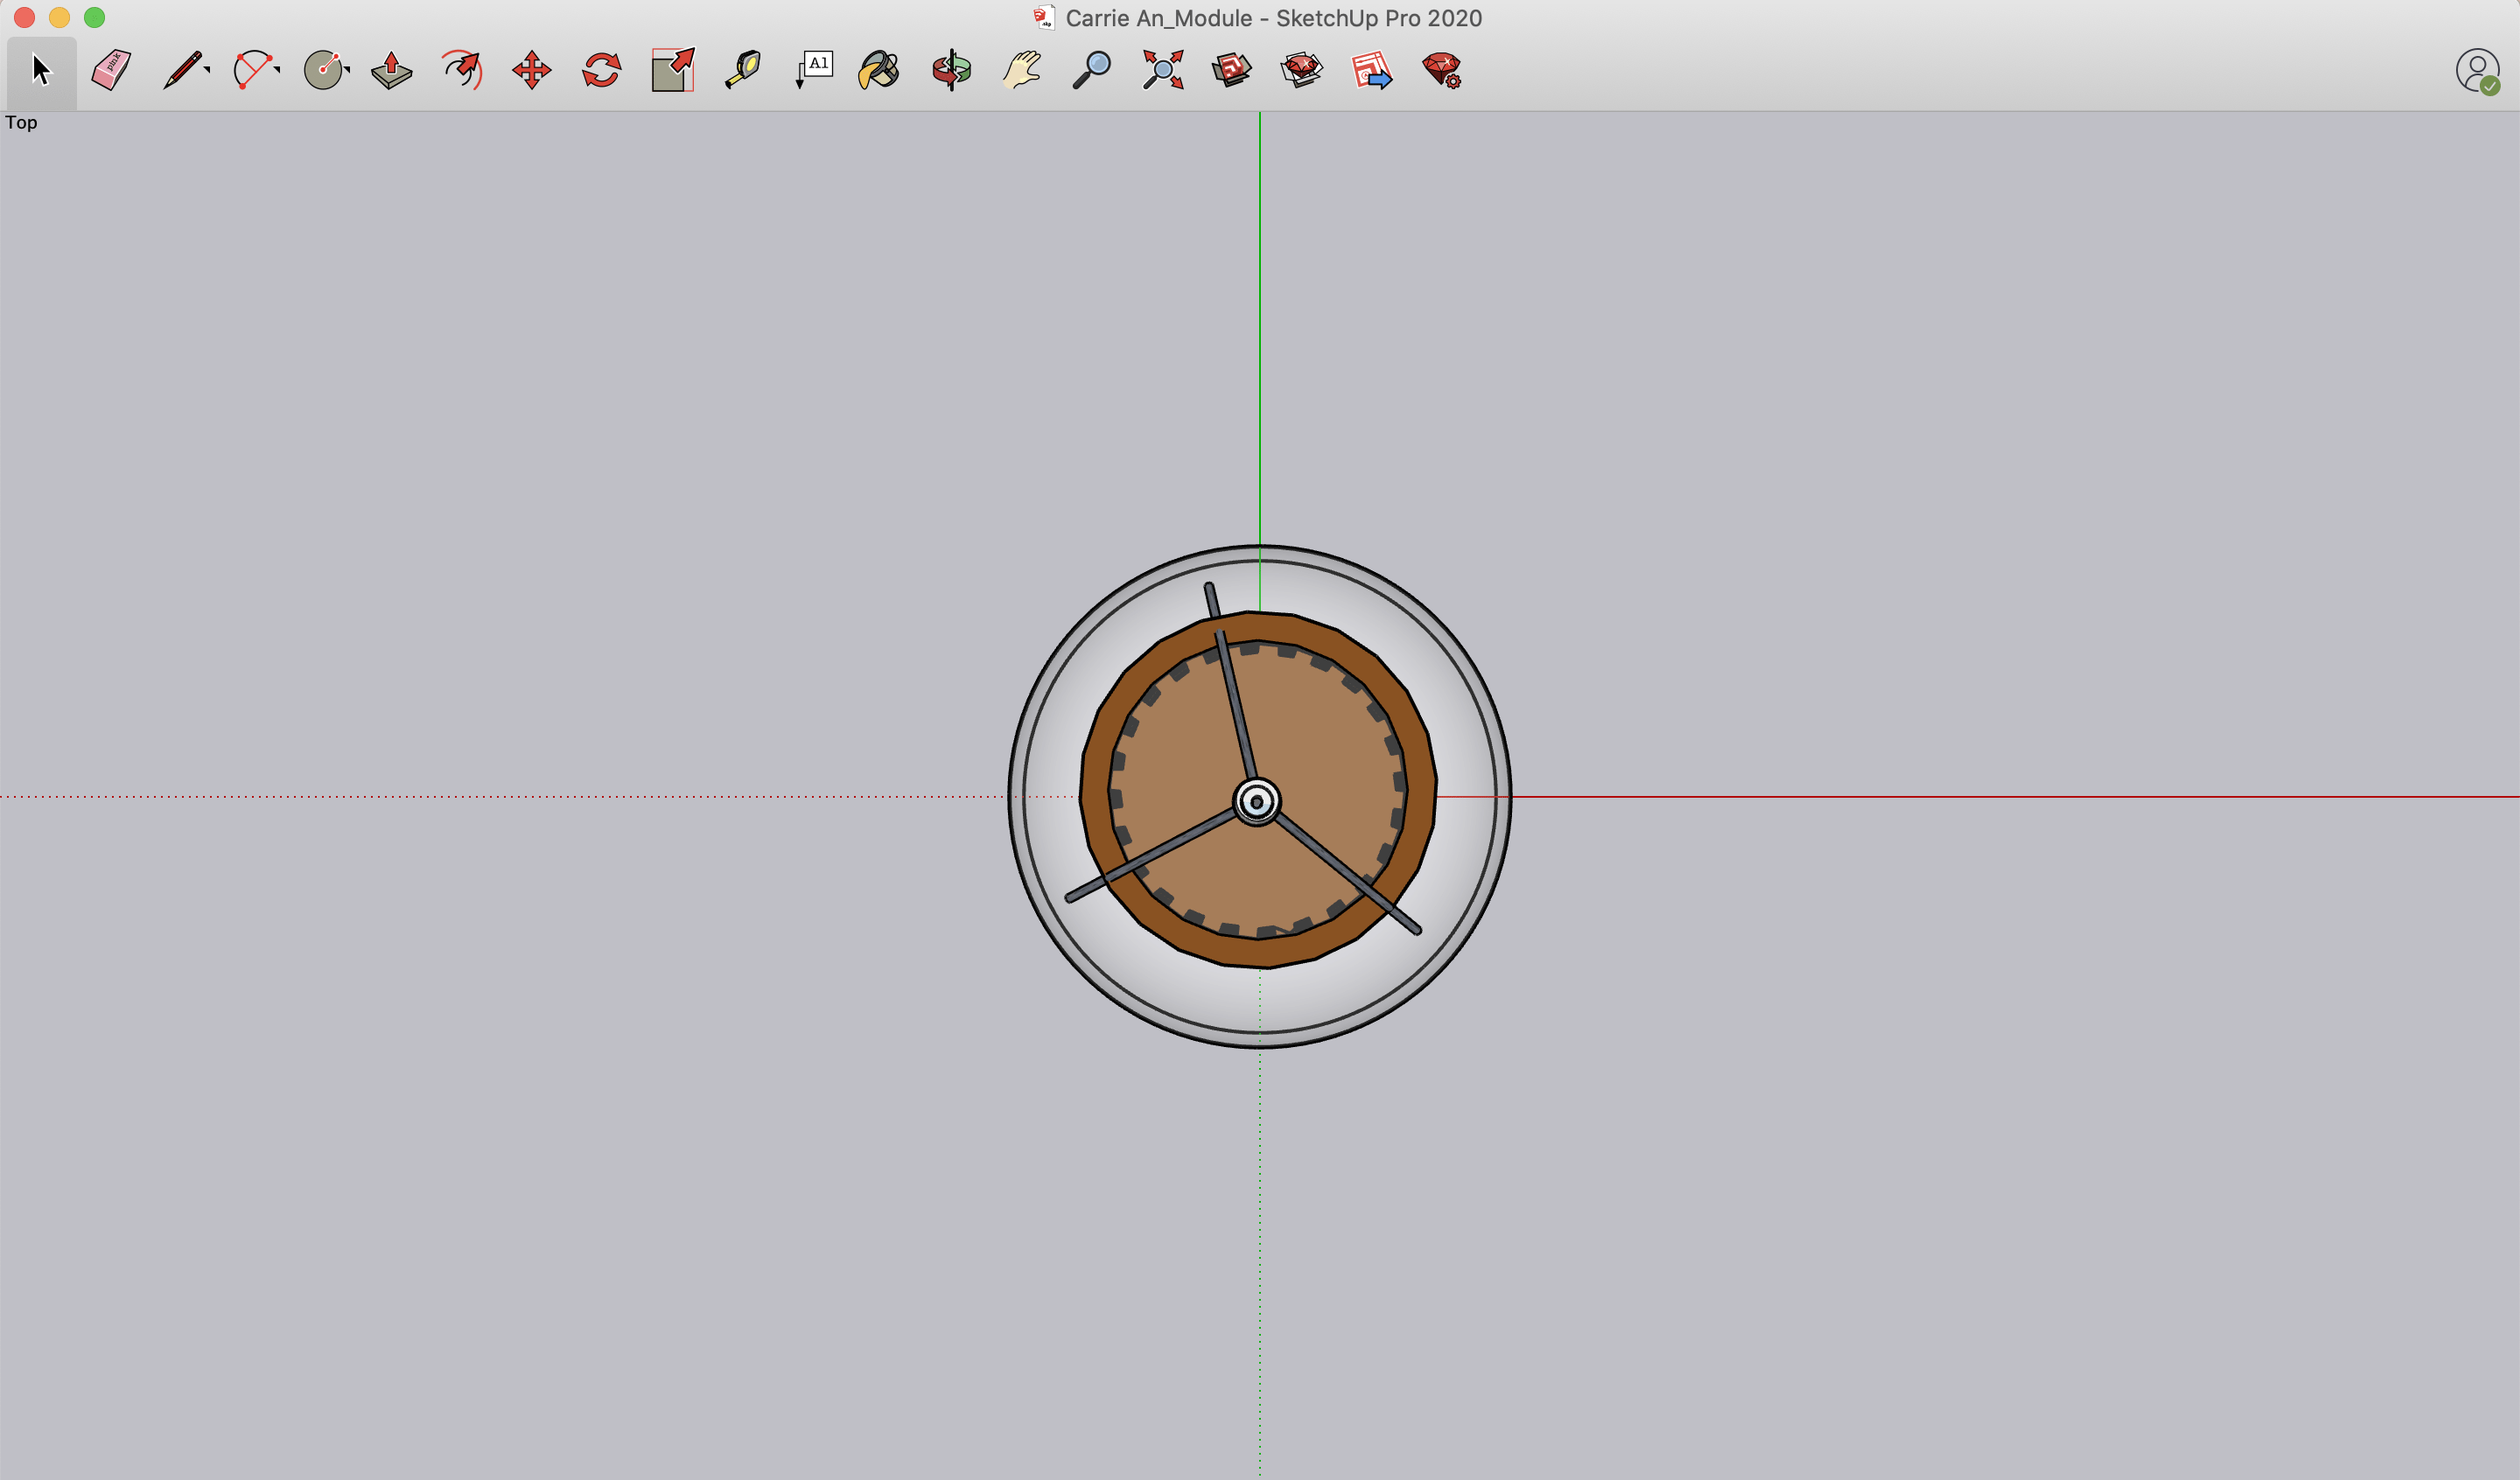This screenshot has width=2520, height=1480.
Task: Activate the Tape Measure tool
Action: (x=742, y=71)
